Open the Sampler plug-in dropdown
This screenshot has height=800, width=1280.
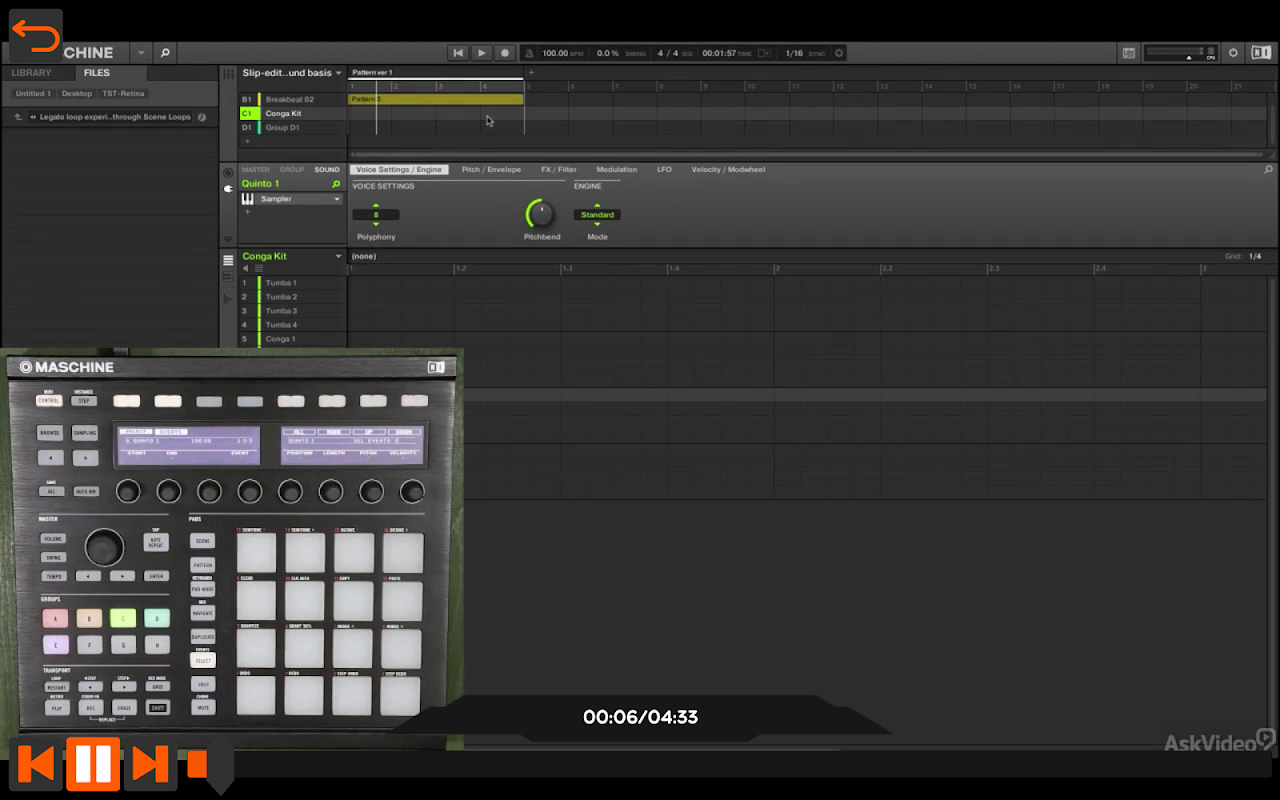pyautogui.click(x=337, y=199)
